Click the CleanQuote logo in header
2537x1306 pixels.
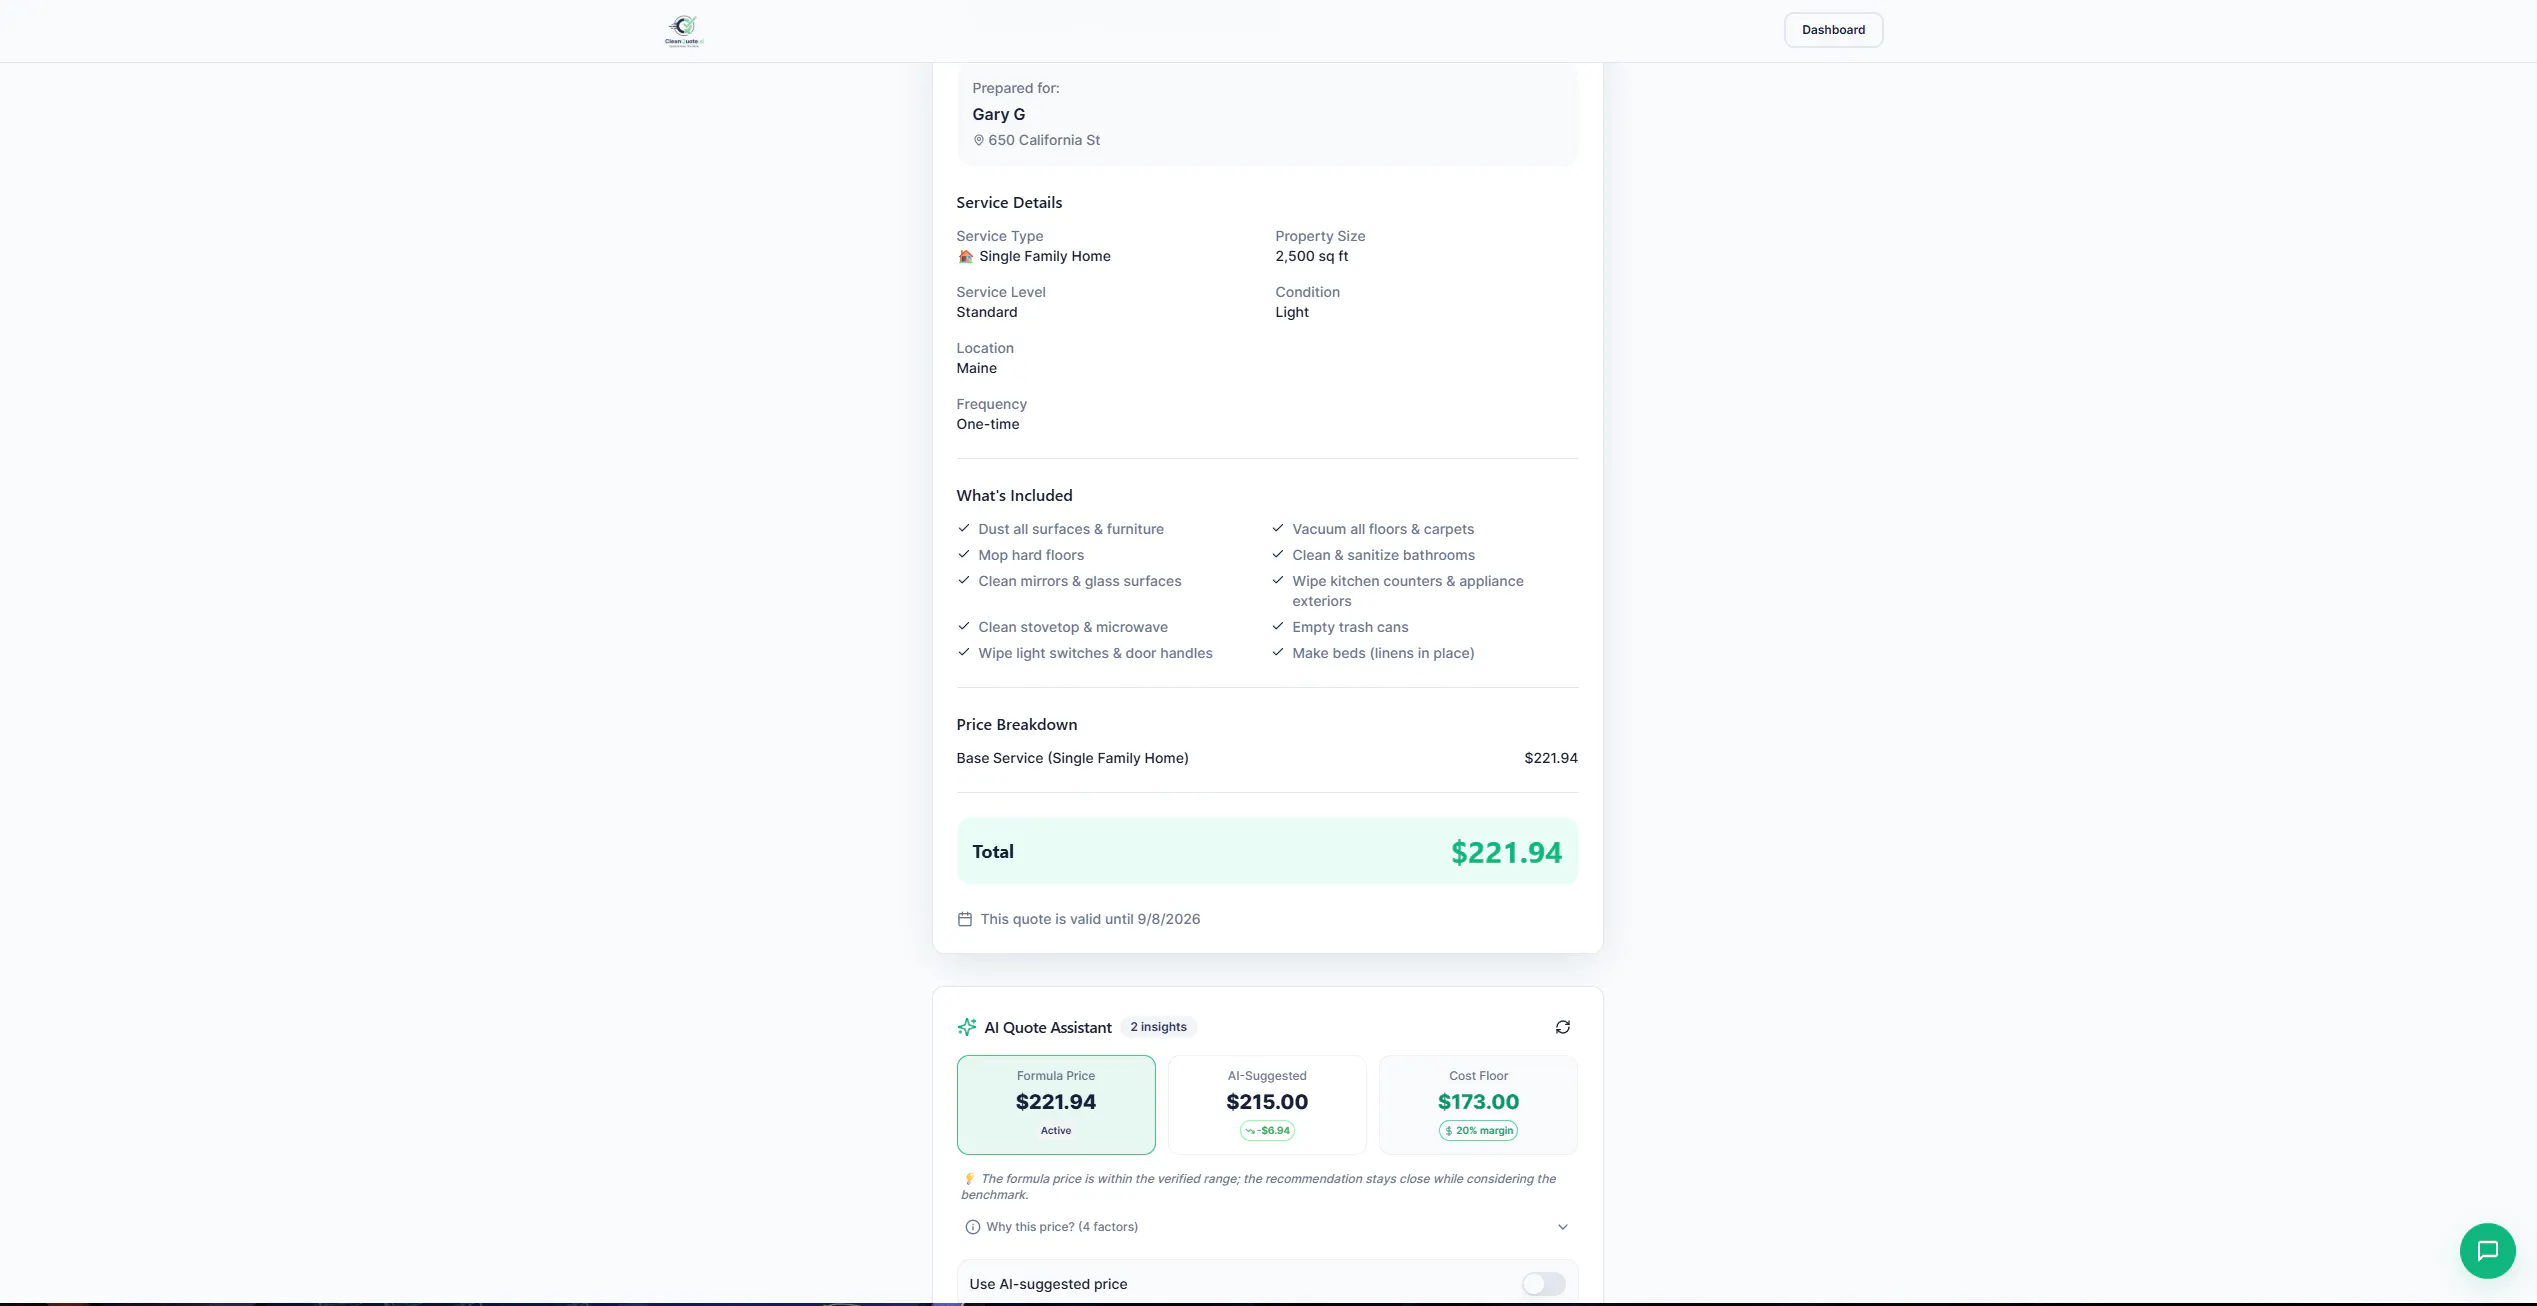coord(684,30)
